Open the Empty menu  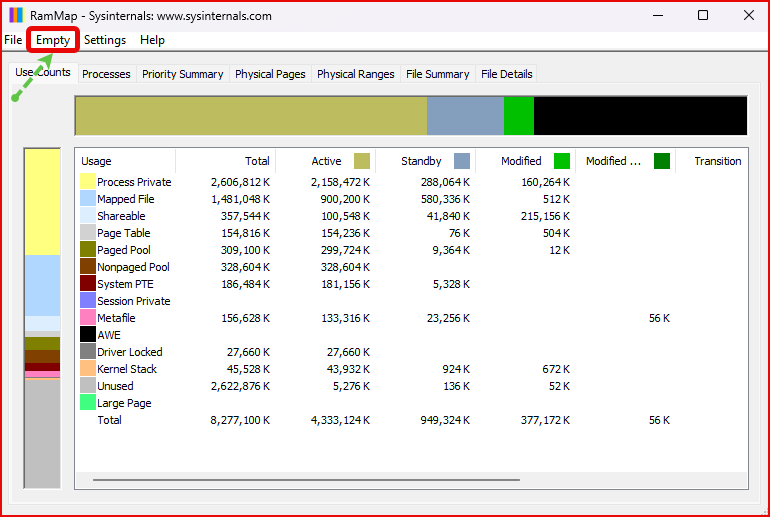[53, 40]
